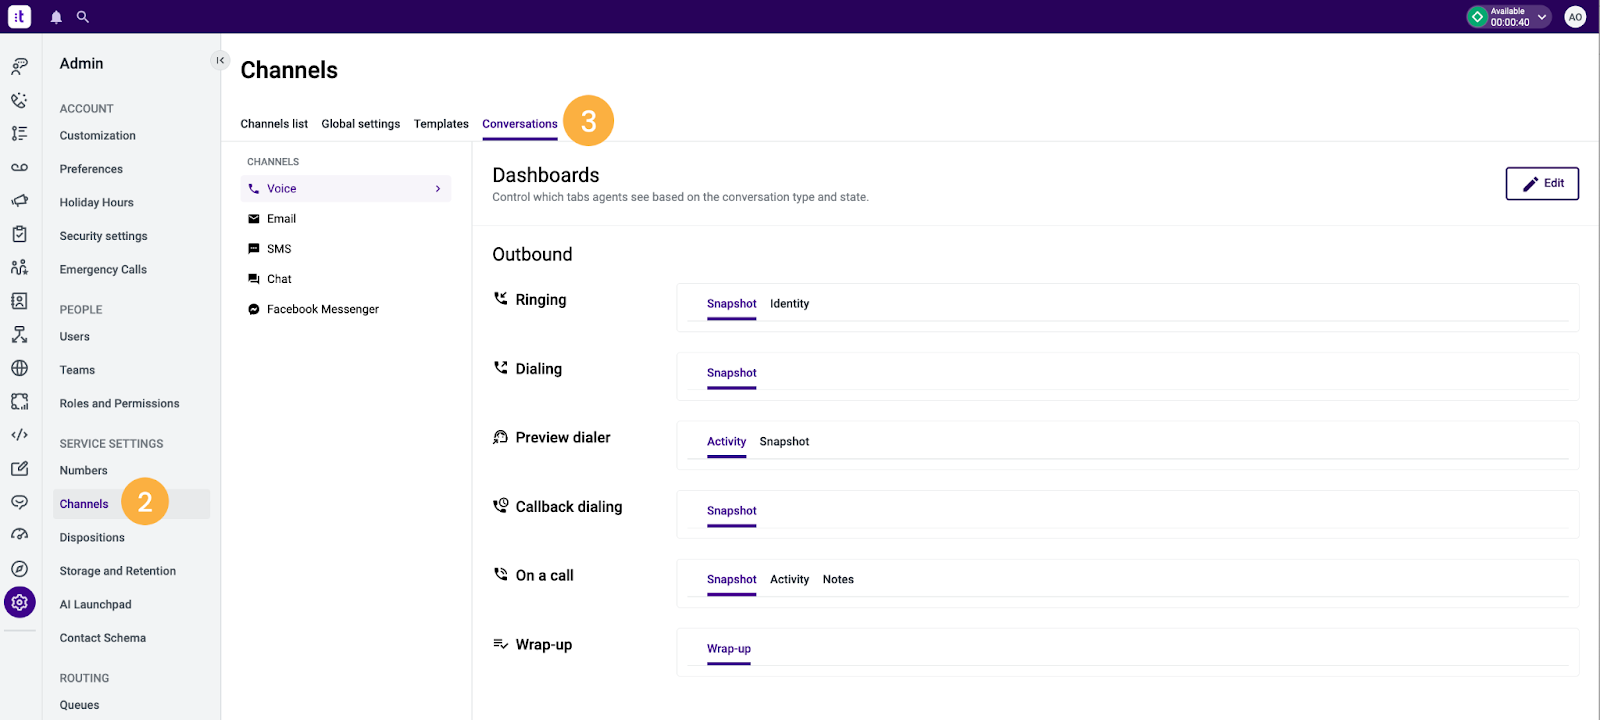The width and height of the screenshot is (1600, 720).
Task: Open the AO user avatar menu
Action: [x=1575, y=17]
